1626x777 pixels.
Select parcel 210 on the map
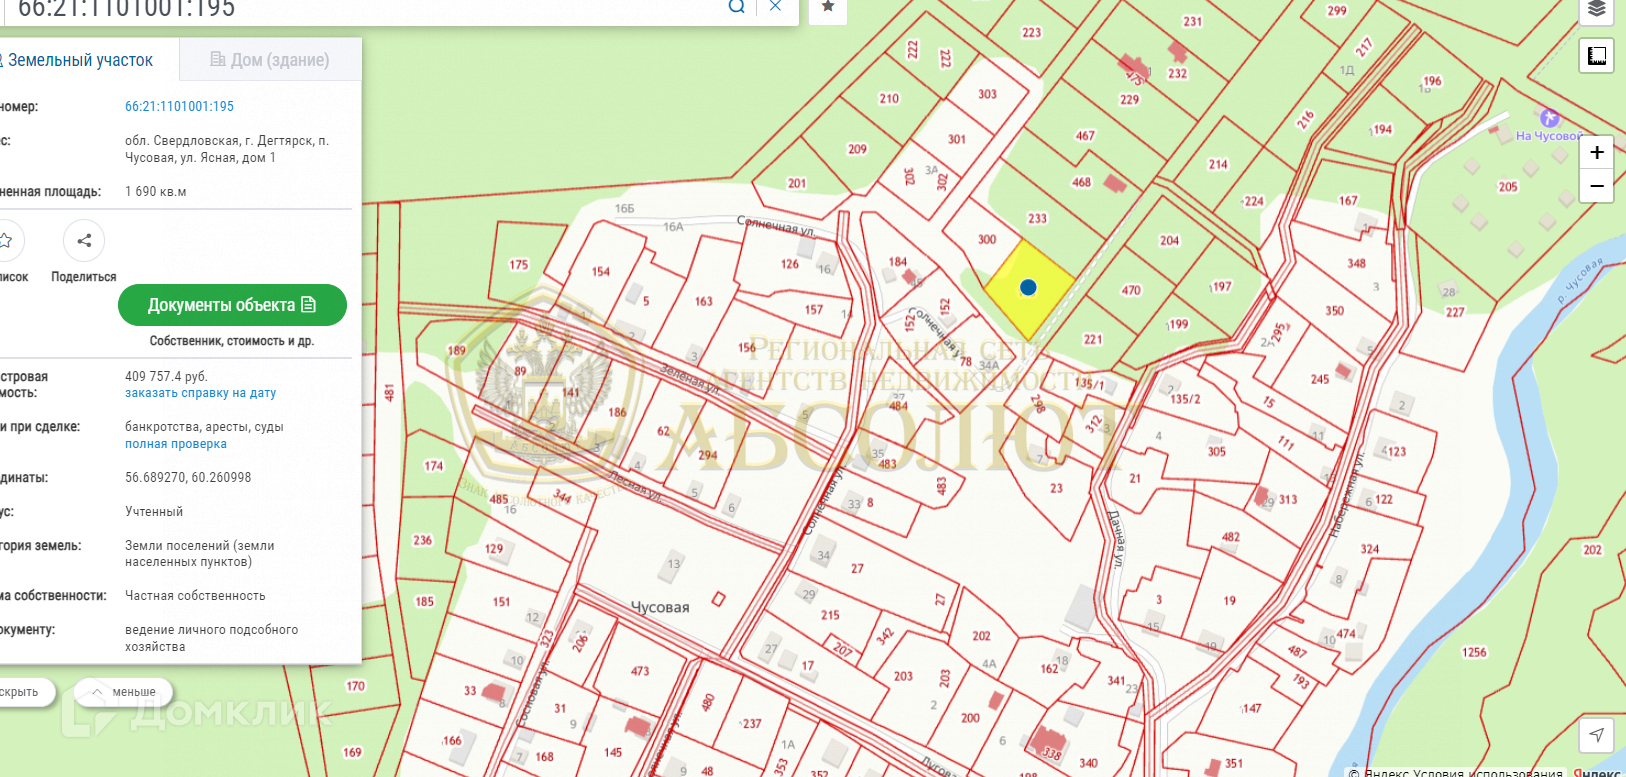889,99
